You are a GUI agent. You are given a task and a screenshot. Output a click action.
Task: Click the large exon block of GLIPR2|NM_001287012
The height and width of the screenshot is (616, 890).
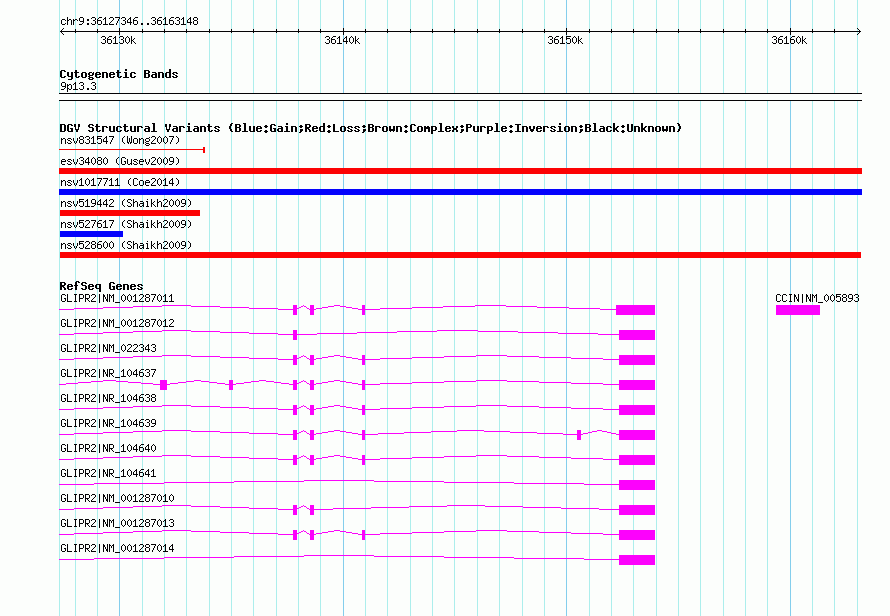click(637, 335)
